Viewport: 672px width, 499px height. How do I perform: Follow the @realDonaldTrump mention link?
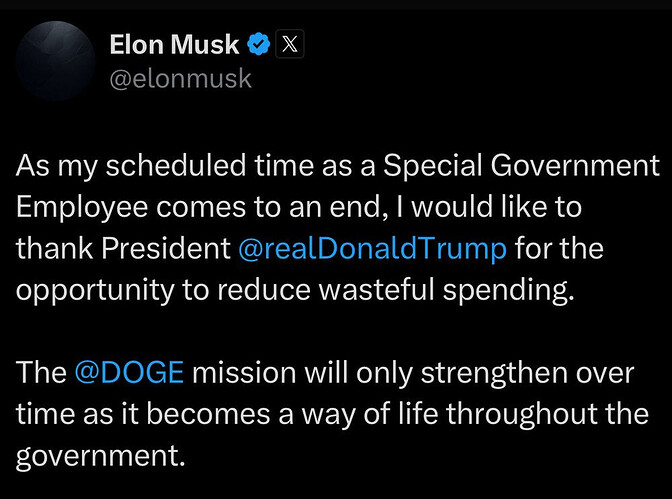372,249
